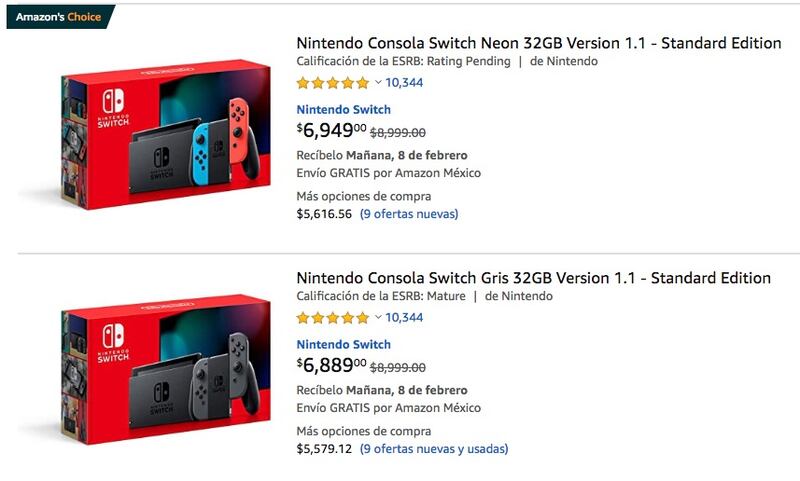800x481 pixels.
Task: Expand the Neon Switch rating dropdown arrow
Action: coord(378,83)
